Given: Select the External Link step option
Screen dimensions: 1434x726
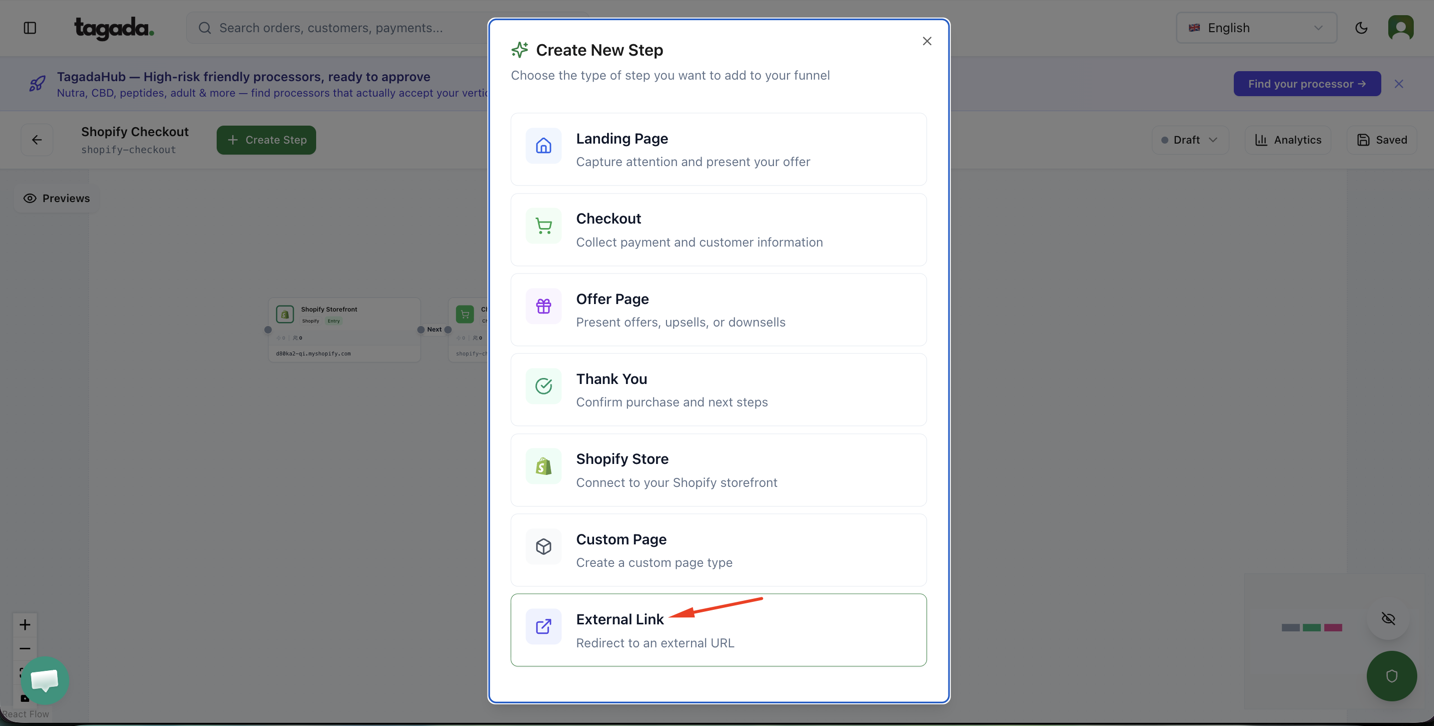Looking at the screenshot, I should pyautogui.click(x=718, y=630).
